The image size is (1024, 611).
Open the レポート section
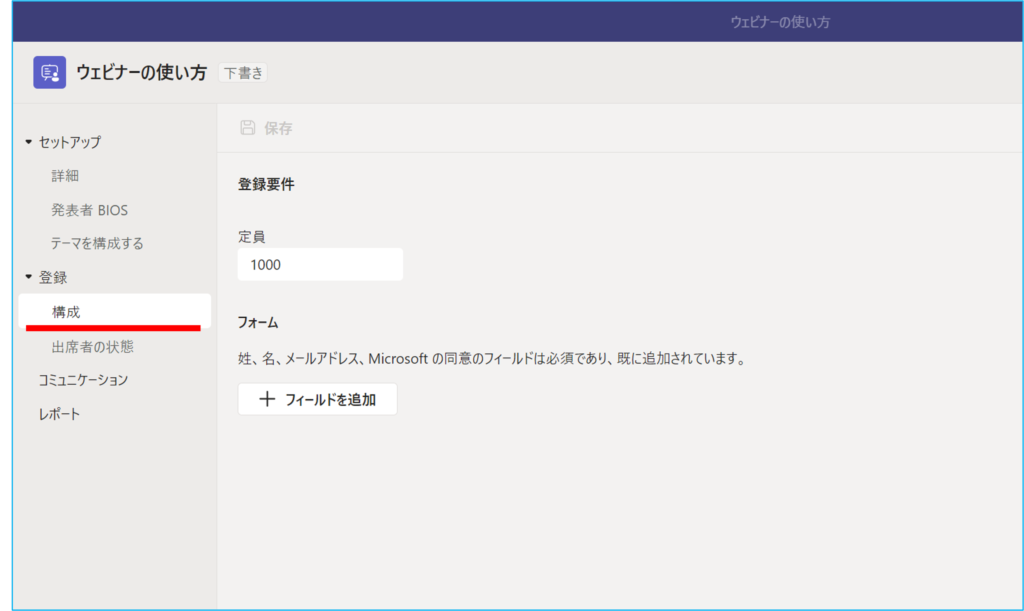59,414
